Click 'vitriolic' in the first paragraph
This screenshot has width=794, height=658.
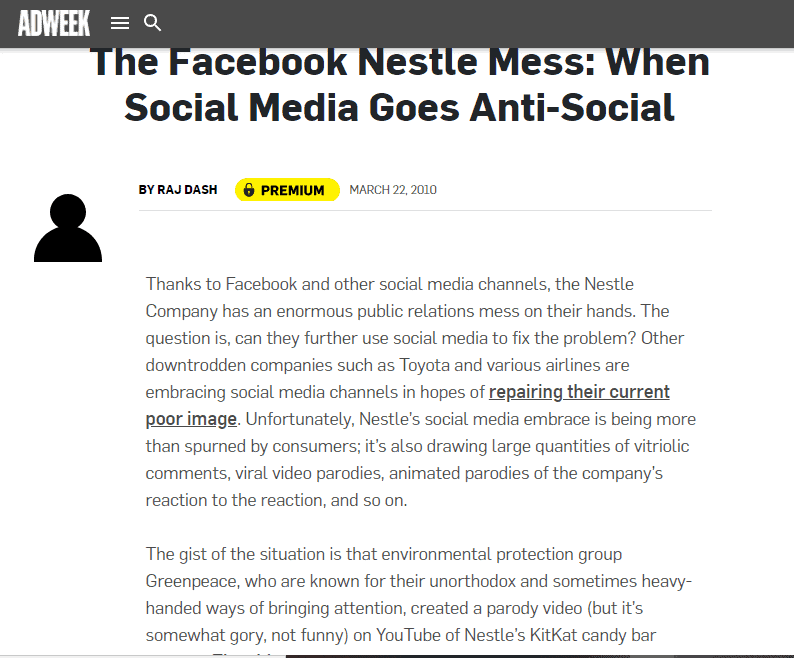[x=655, y=446]
